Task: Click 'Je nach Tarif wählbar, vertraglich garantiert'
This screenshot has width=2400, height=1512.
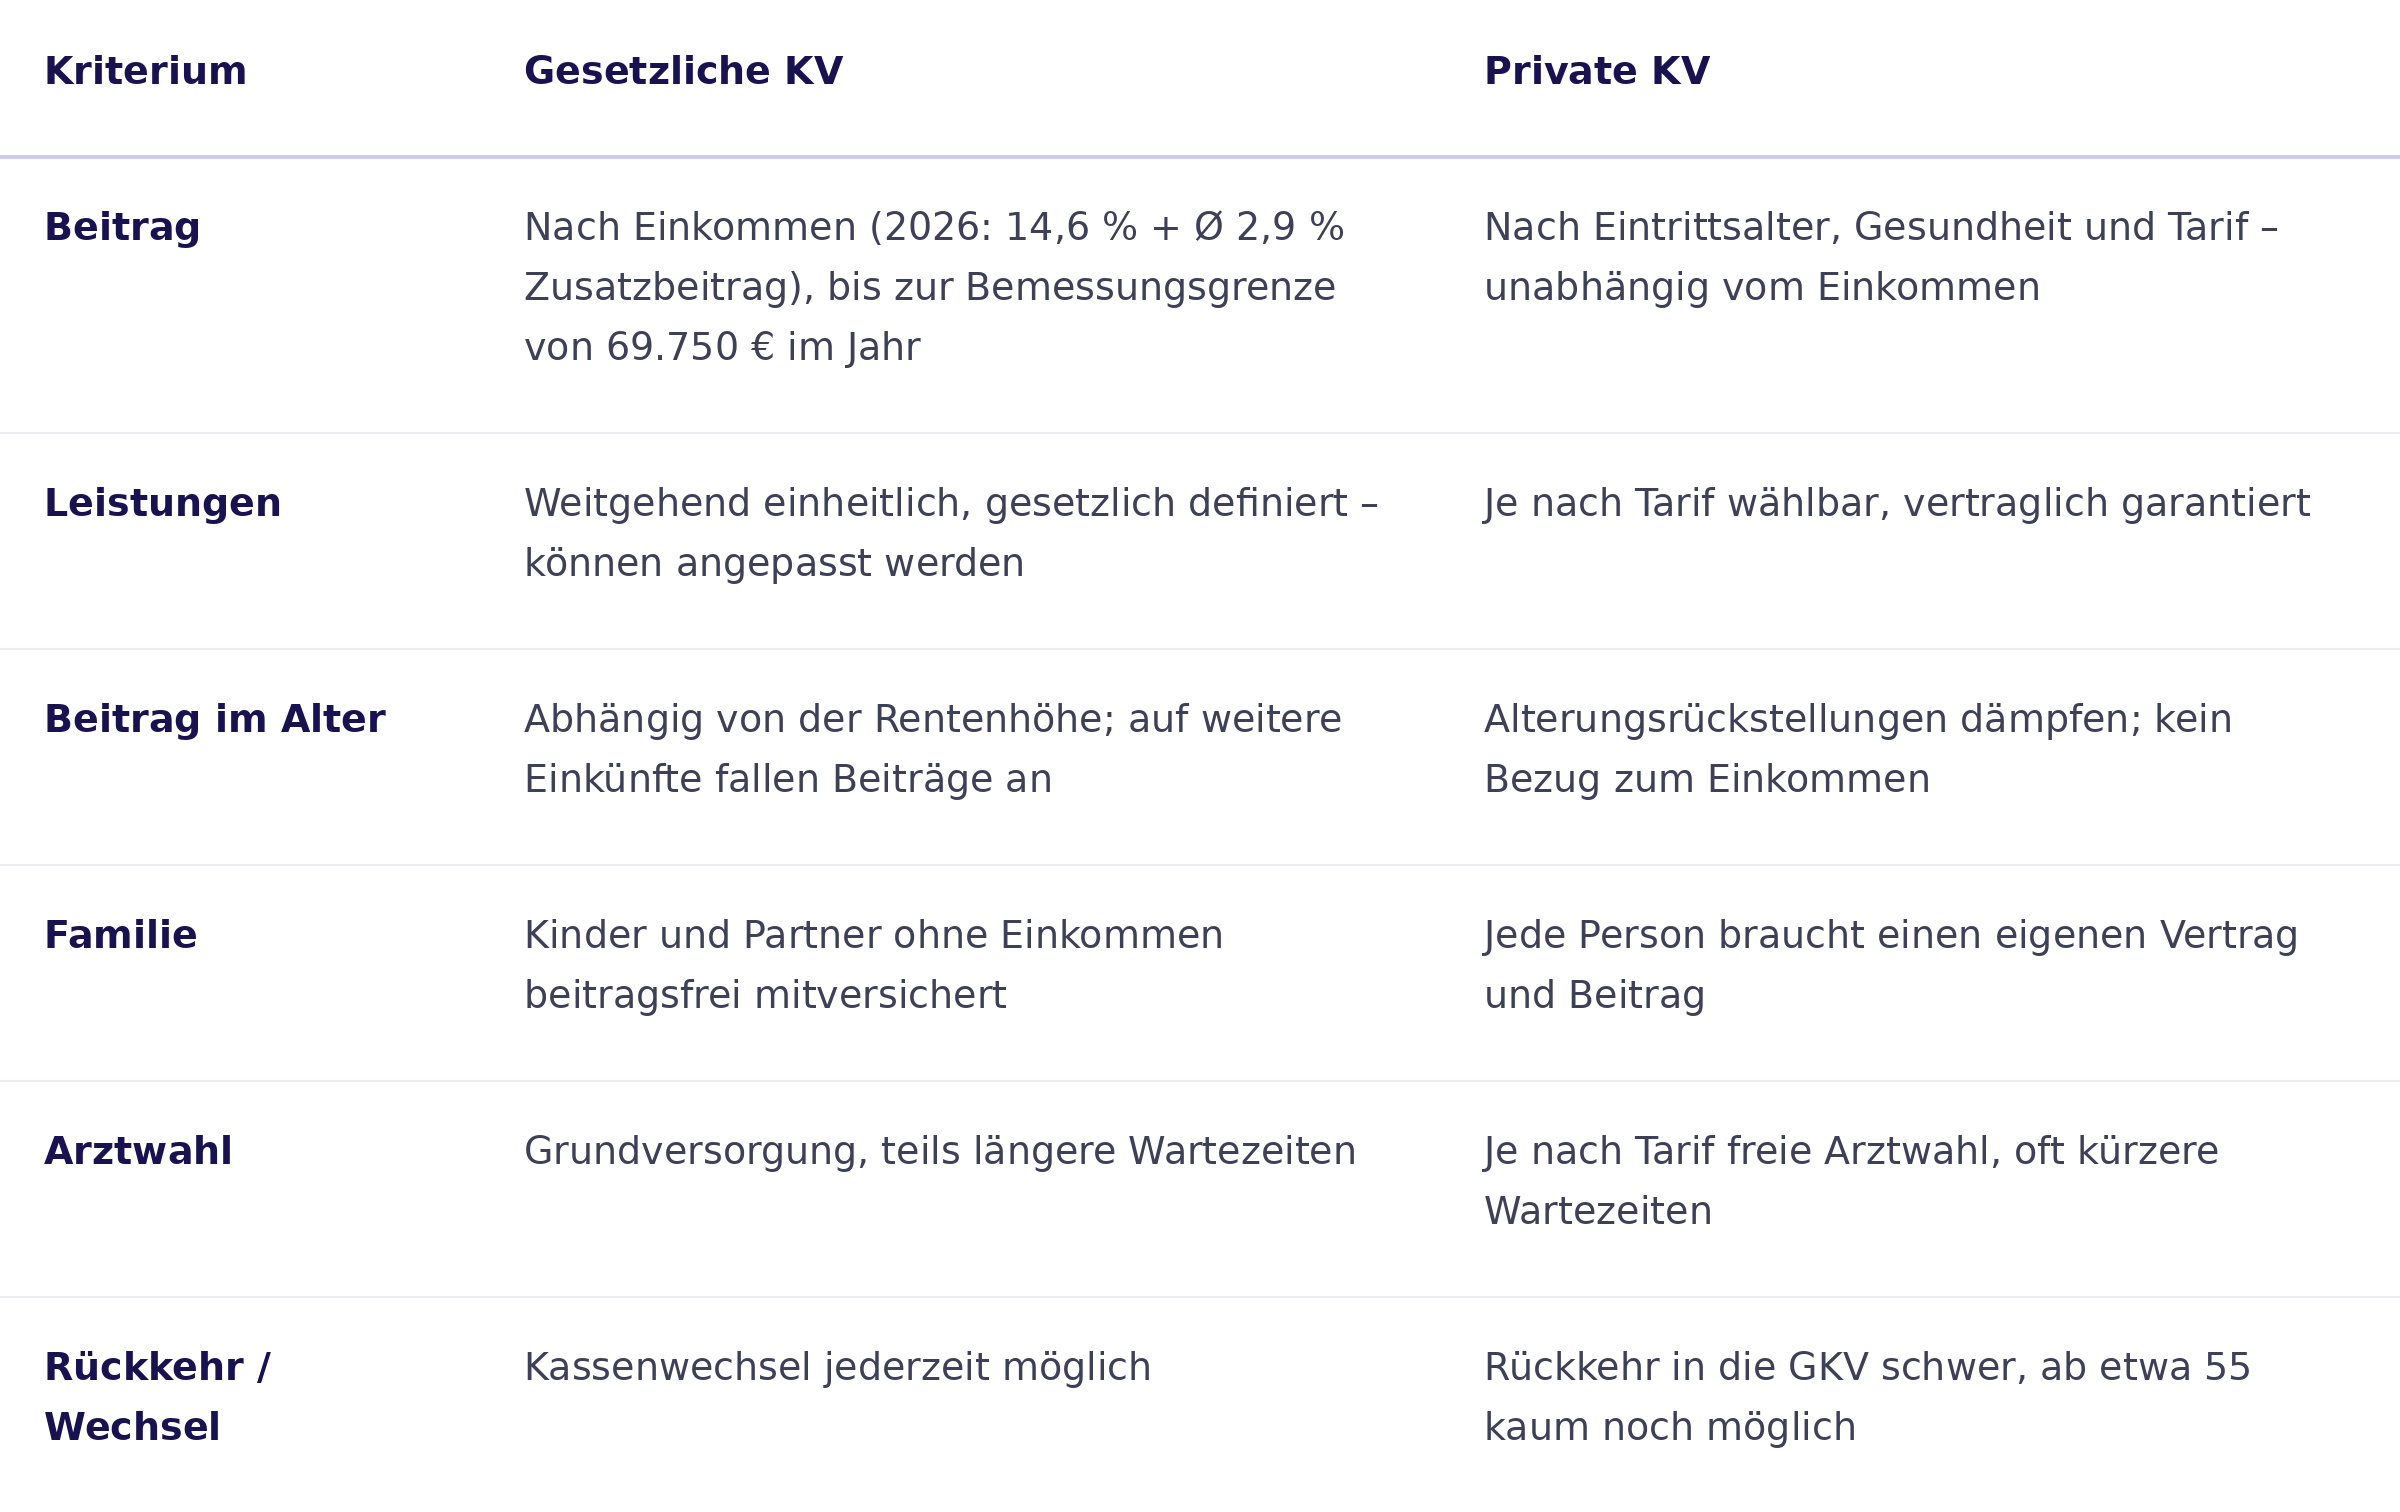Action: 1897,504
